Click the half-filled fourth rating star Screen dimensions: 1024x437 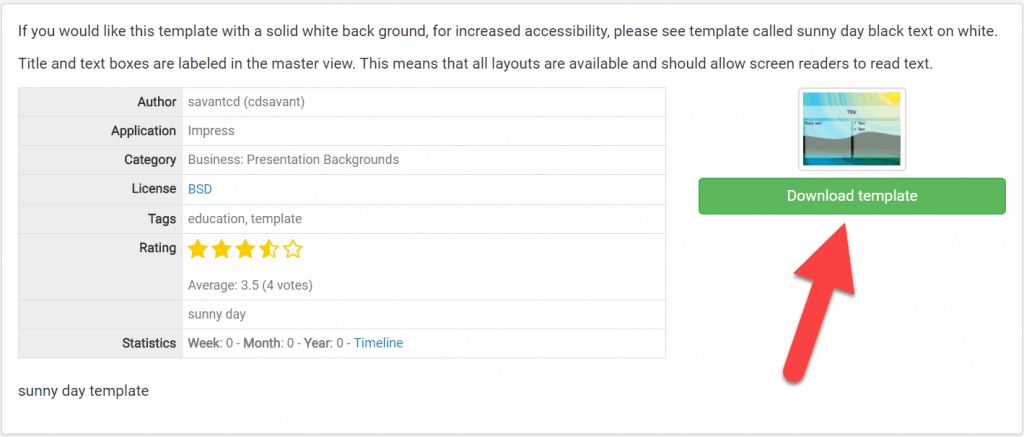tap(269, 250)
